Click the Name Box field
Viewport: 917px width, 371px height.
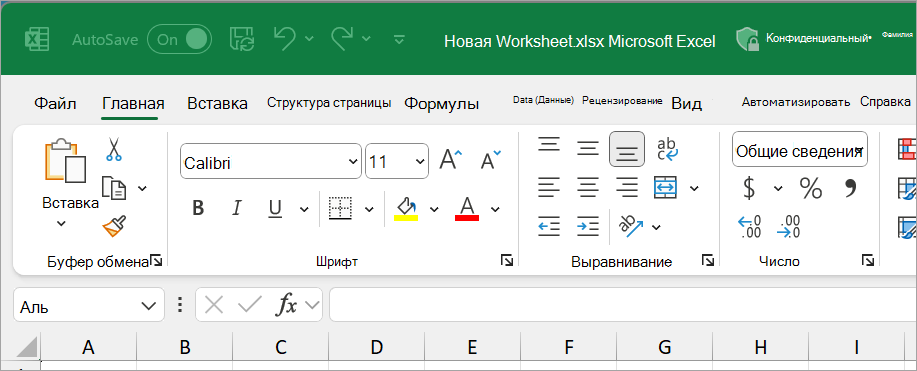[88, 305]
